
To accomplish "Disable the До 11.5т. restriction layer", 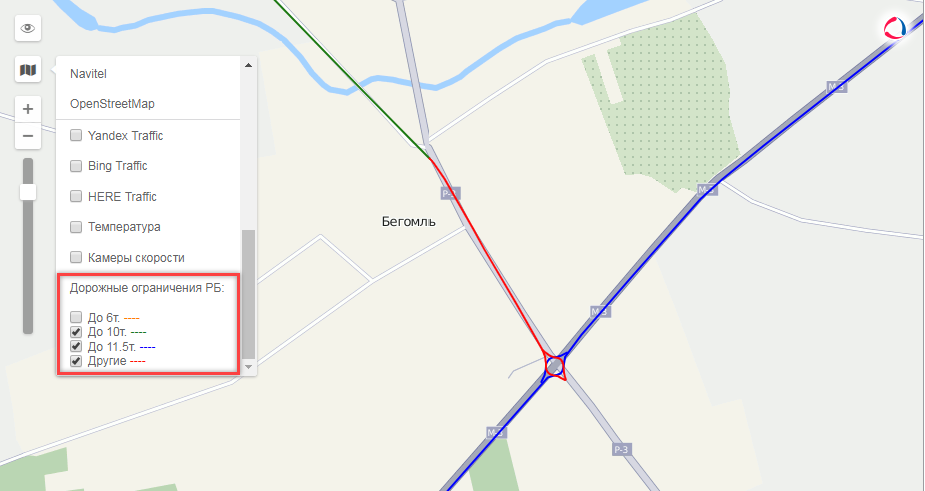I will (x=76, y=346).
